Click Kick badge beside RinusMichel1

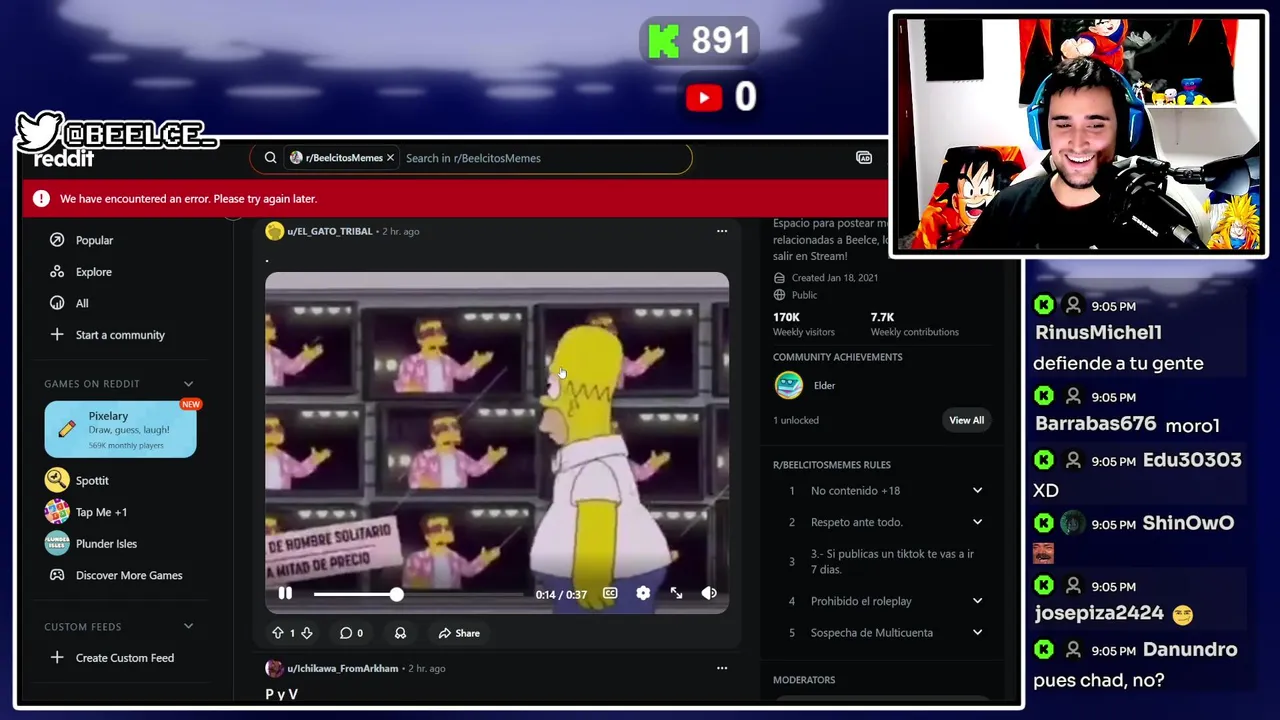tap(1044, 305)
